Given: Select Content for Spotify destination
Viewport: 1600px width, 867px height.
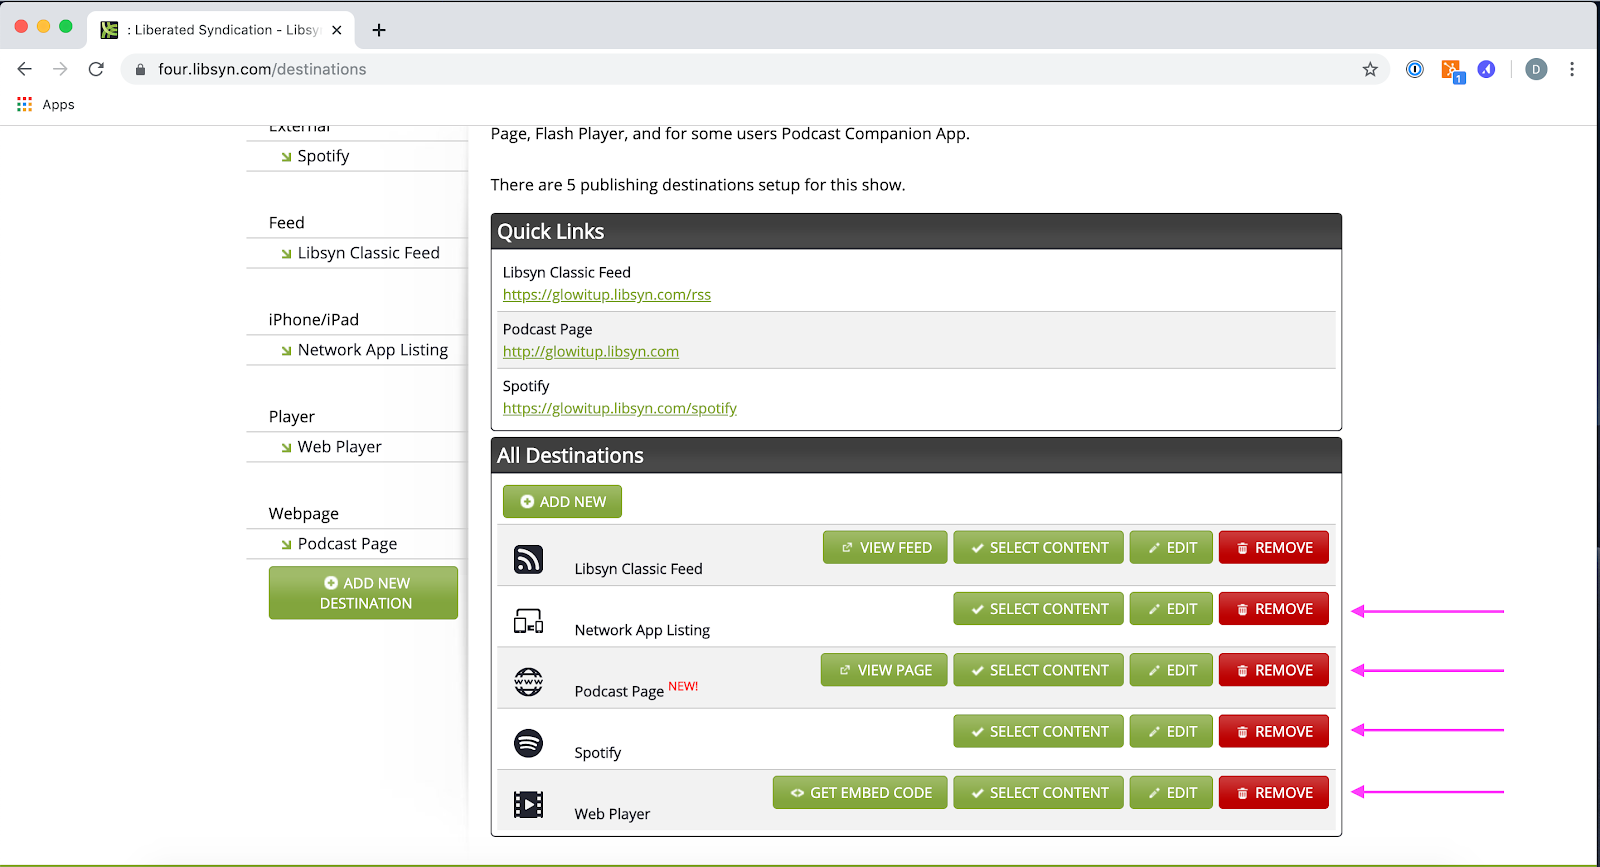Looking at the screenshot, I should [1038, 732].
